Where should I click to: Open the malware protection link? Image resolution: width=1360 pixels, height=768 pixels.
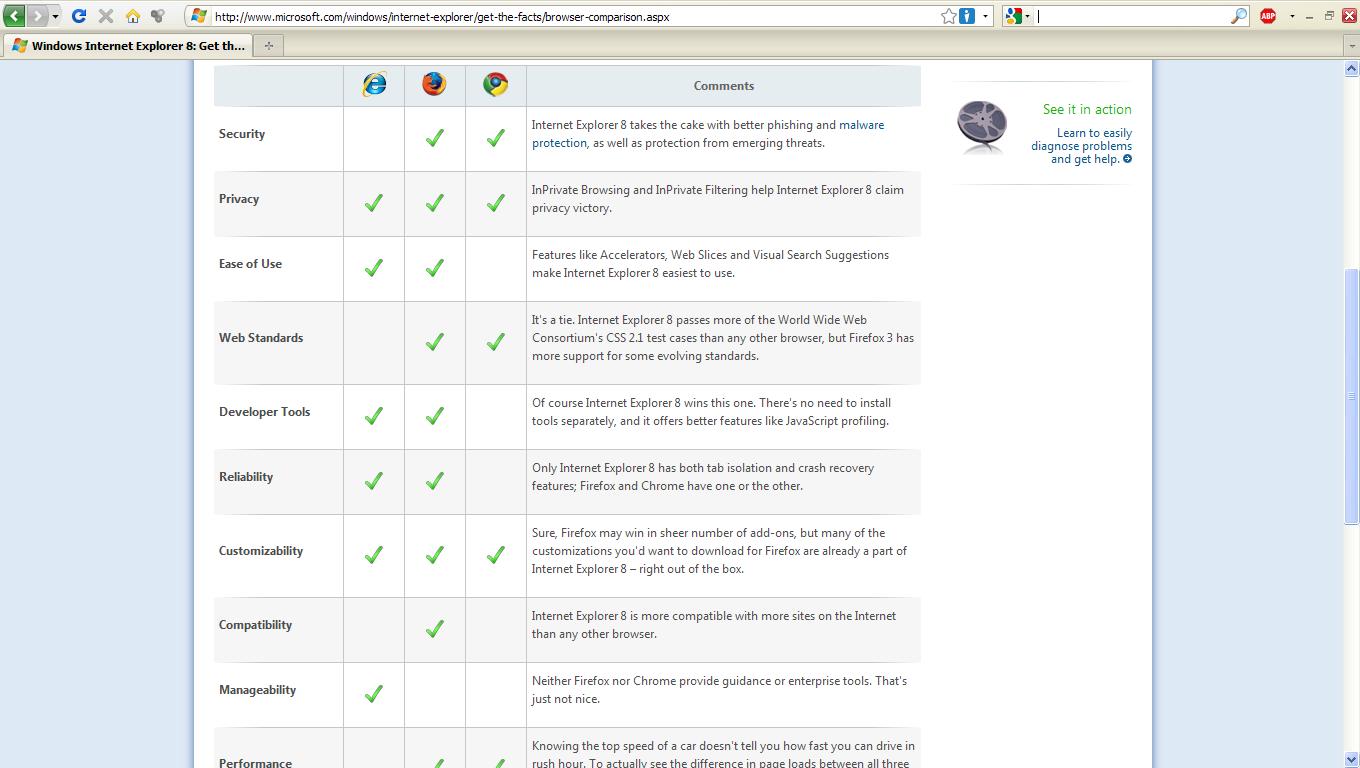point(860,125)
